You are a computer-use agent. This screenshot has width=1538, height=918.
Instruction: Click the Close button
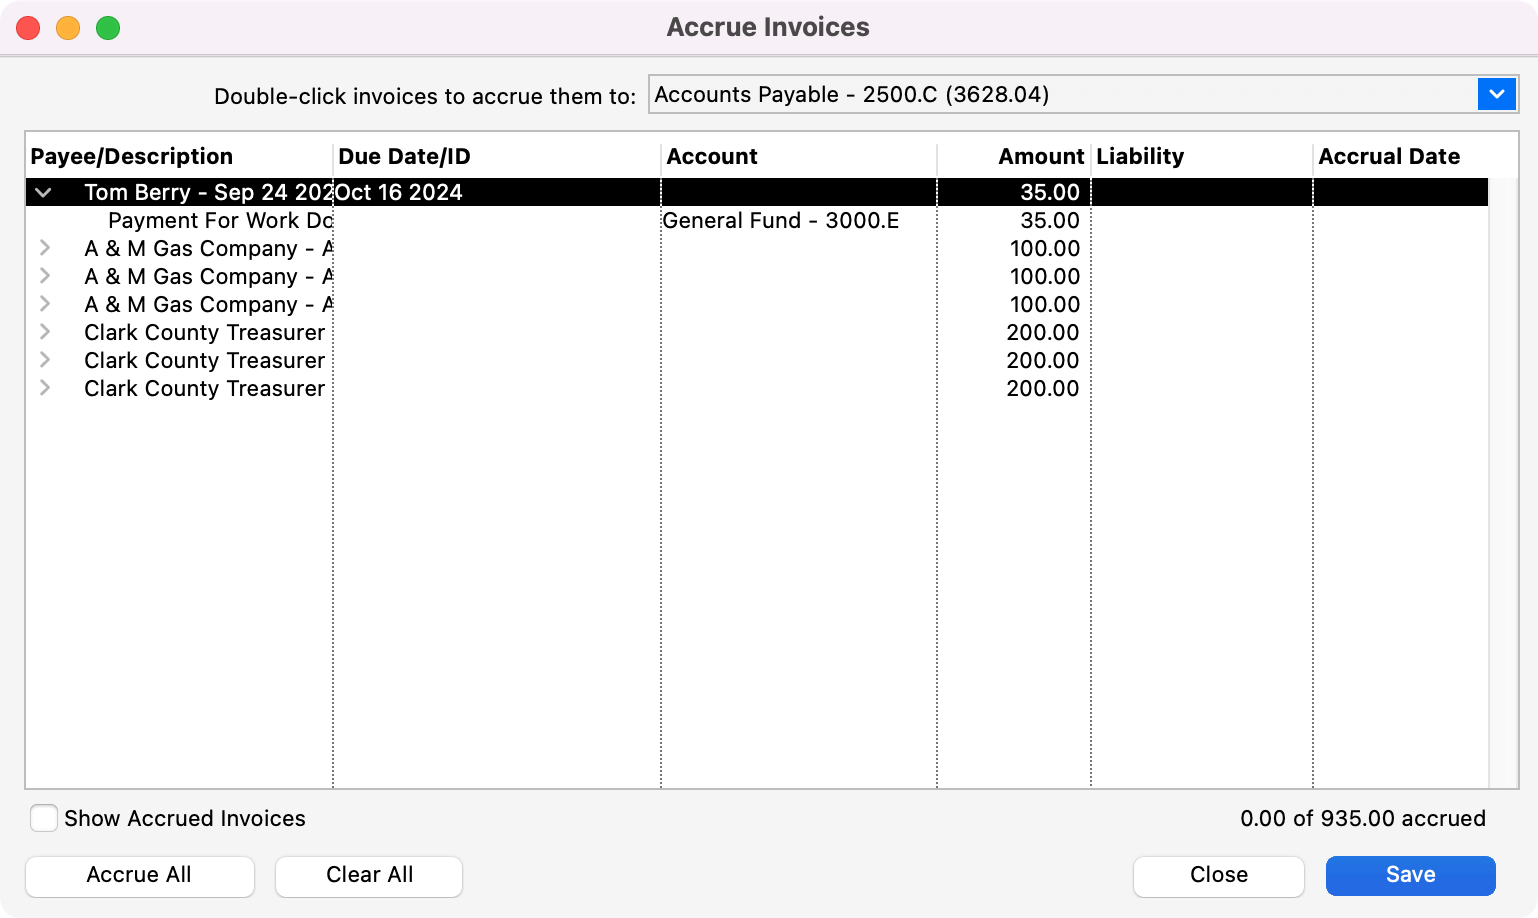tap(1218, 875)
